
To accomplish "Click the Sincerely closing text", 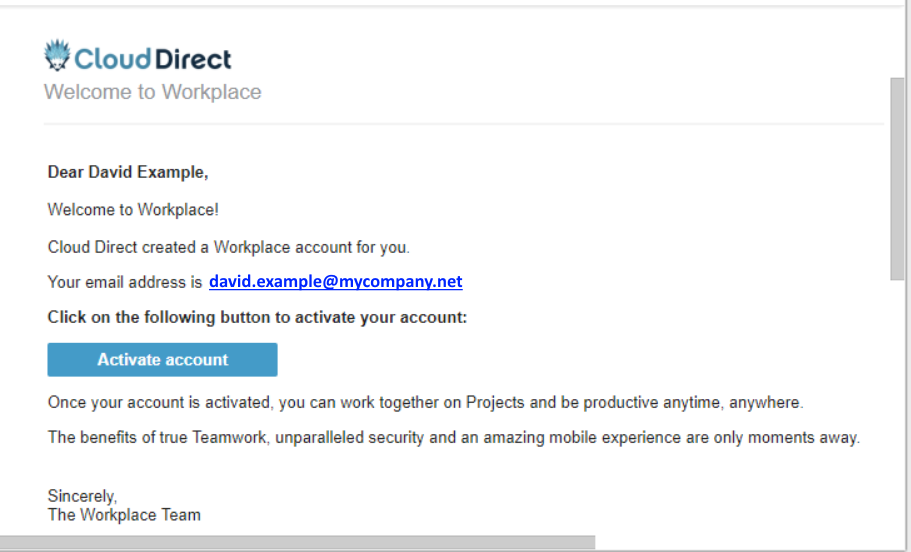I will 83,496.
